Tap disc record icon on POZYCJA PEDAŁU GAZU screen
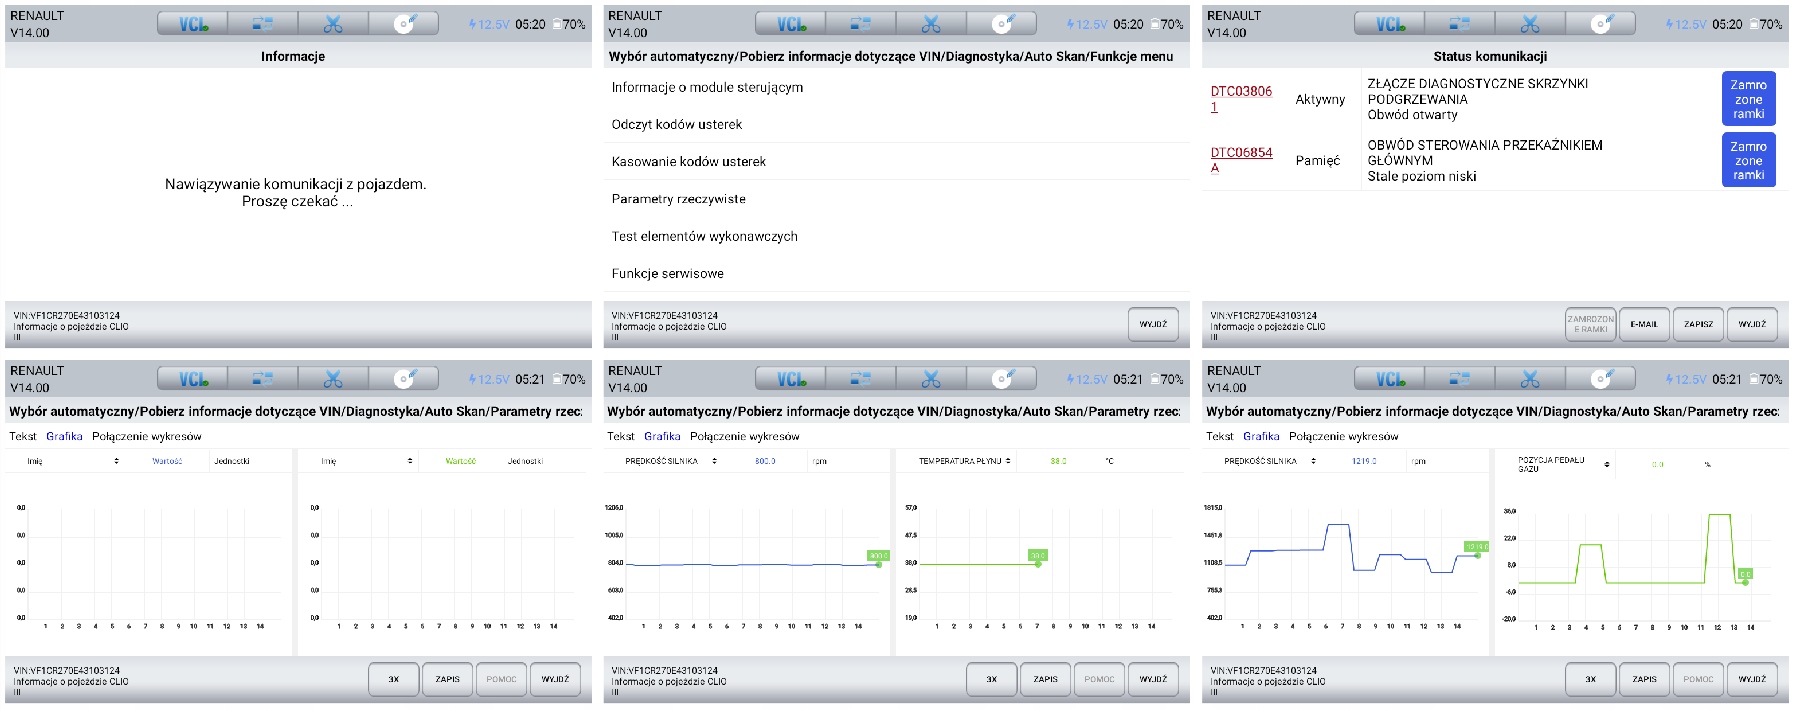1795x710 pixels. 1601,379
